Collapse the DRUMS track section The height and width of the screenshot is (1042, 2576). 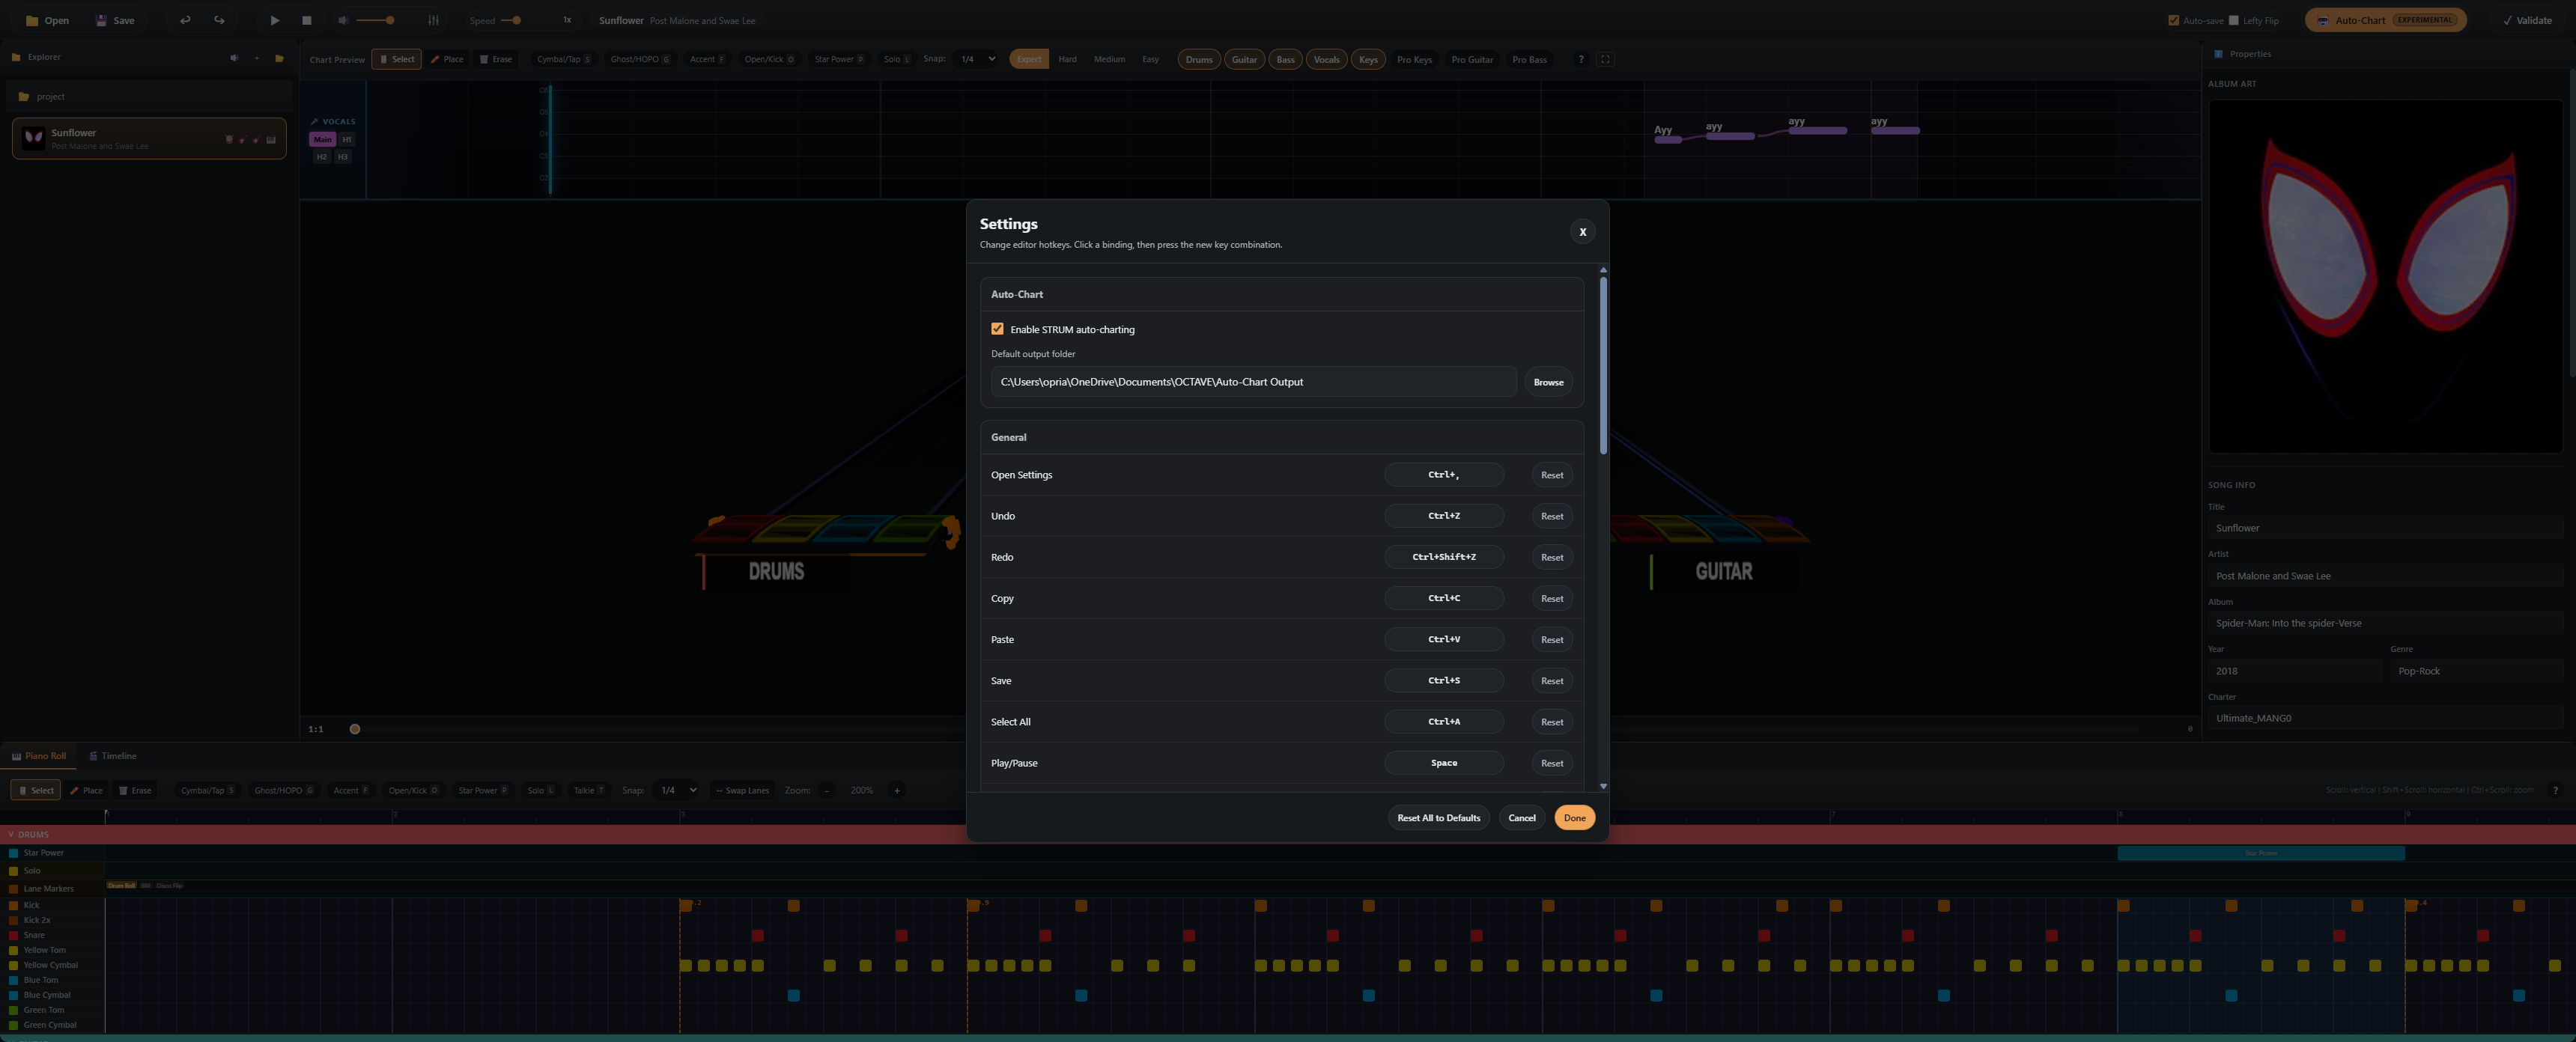tap(11, 834)
